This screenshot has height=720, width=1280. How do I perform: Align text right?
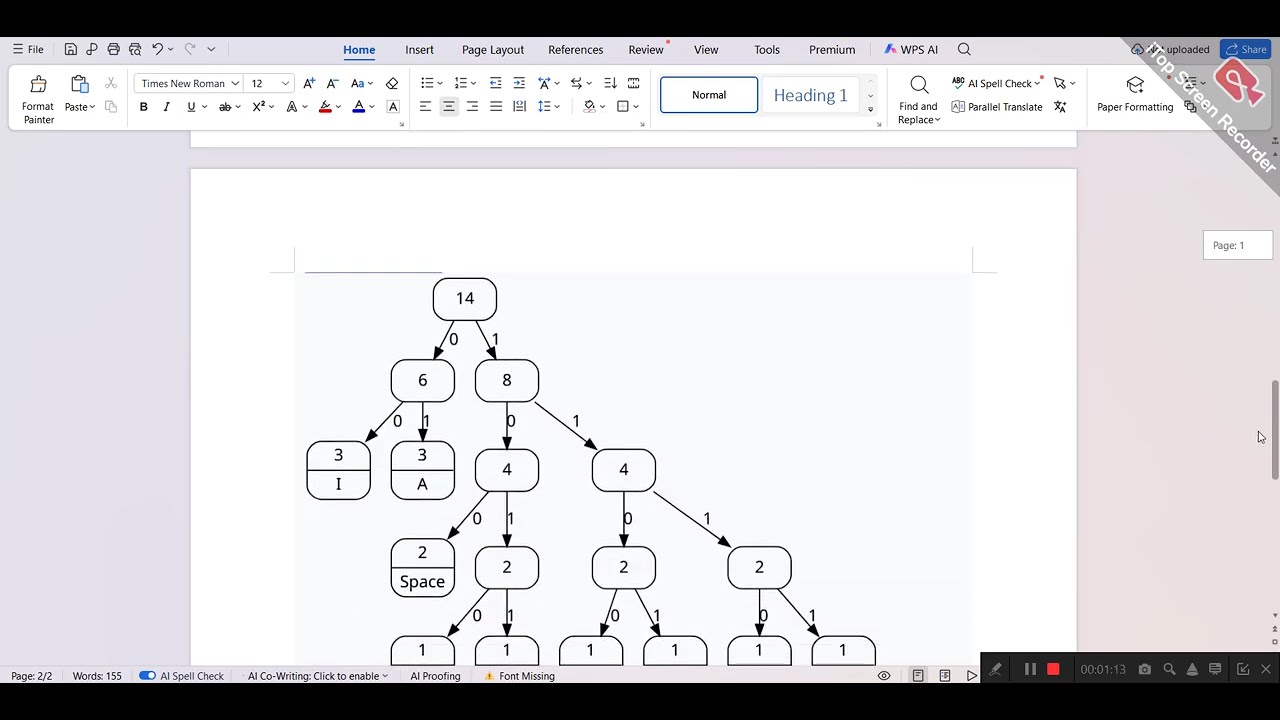[x=472, y=106]
